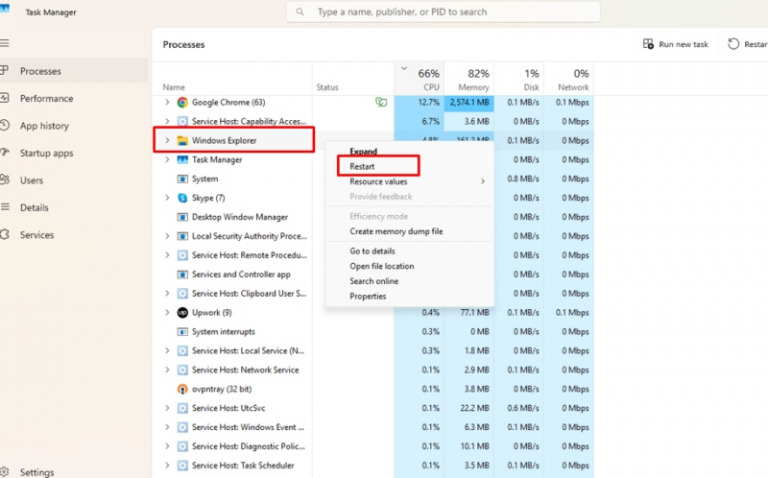Image resolution: width=768 pixels, height=478 pixels.
Task: Click the Google Chrome process icon
Action: pos(182,102)
